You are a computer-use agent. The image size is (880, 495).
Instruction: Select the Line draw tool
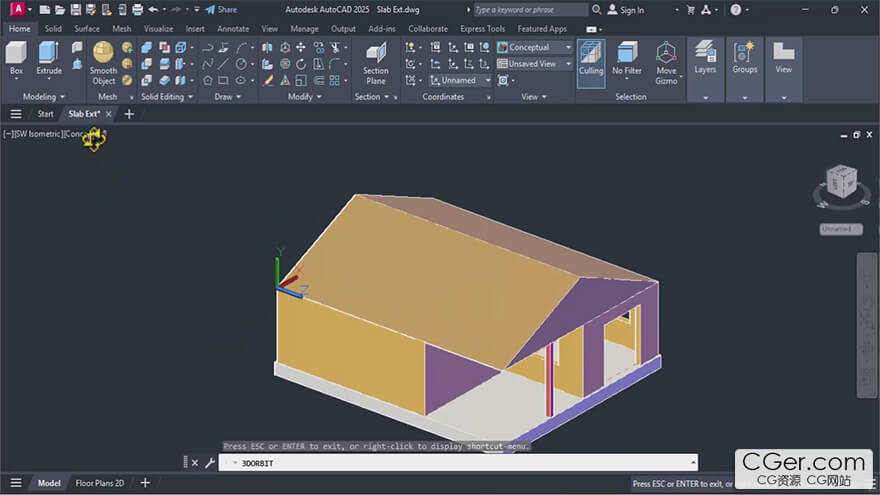223,64
